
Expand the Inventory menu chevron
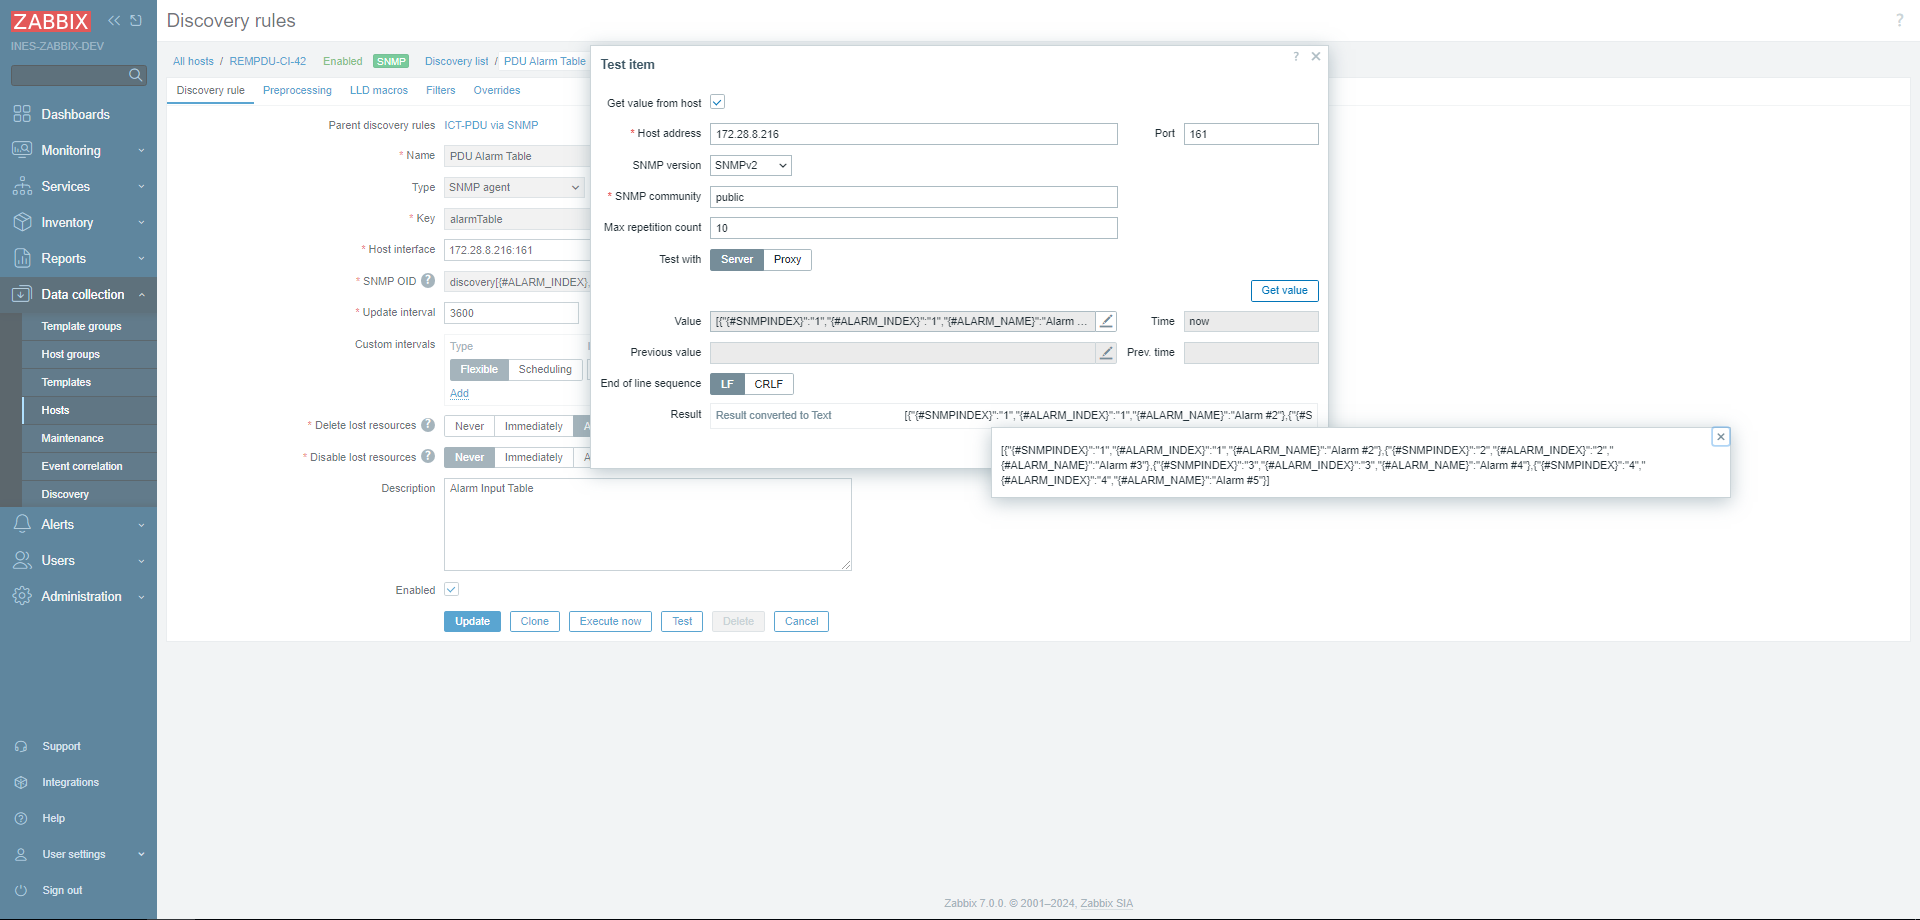141,223
